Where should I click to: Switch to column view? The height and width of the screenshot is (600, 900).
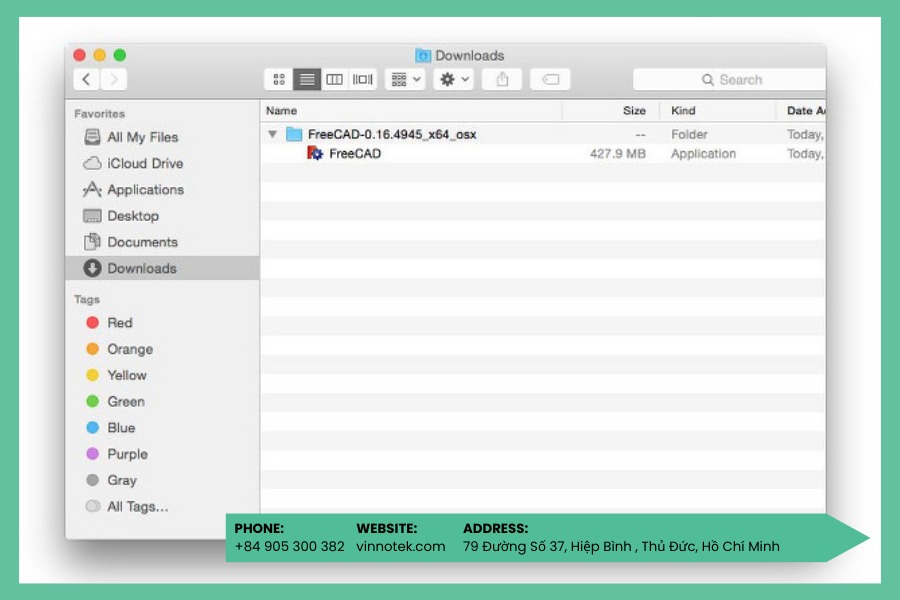pyautogui.click(x=334, y=79)
